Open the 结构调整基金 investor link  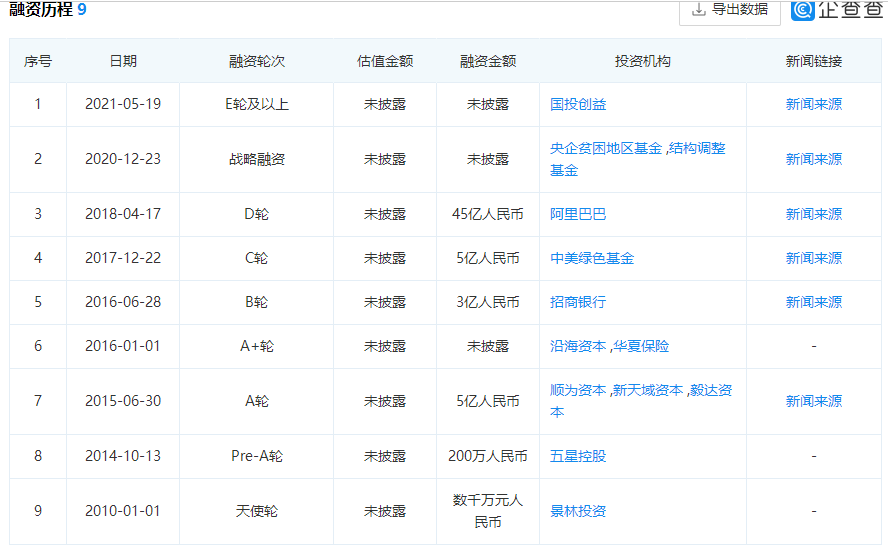click(638, 159)
